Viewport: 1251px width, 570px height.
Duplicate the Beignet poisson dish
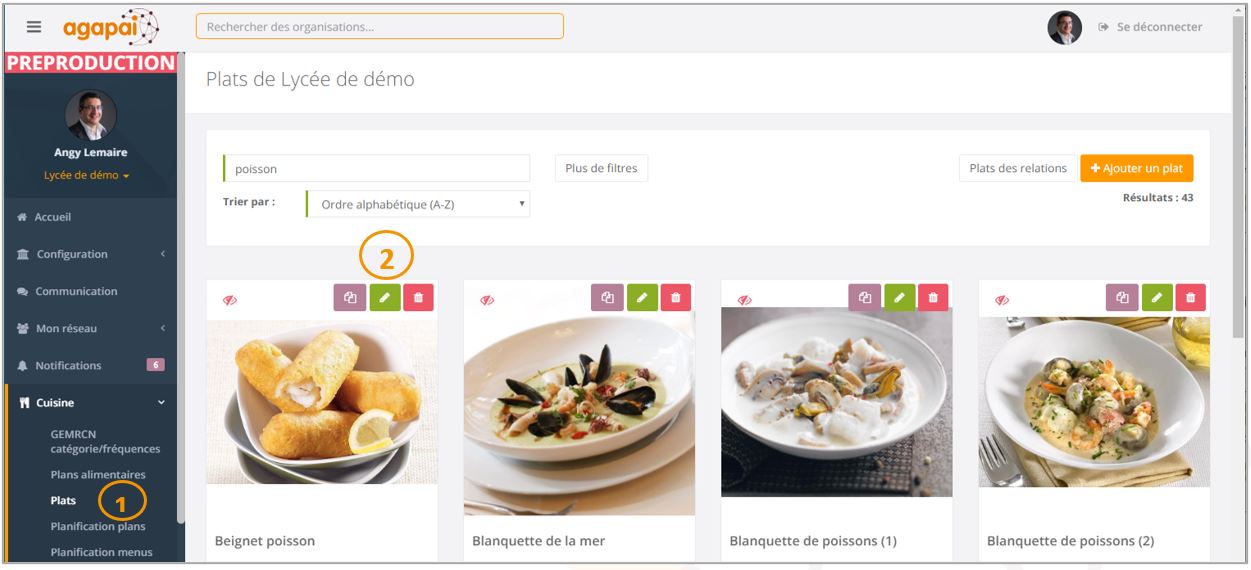(350, 297)
